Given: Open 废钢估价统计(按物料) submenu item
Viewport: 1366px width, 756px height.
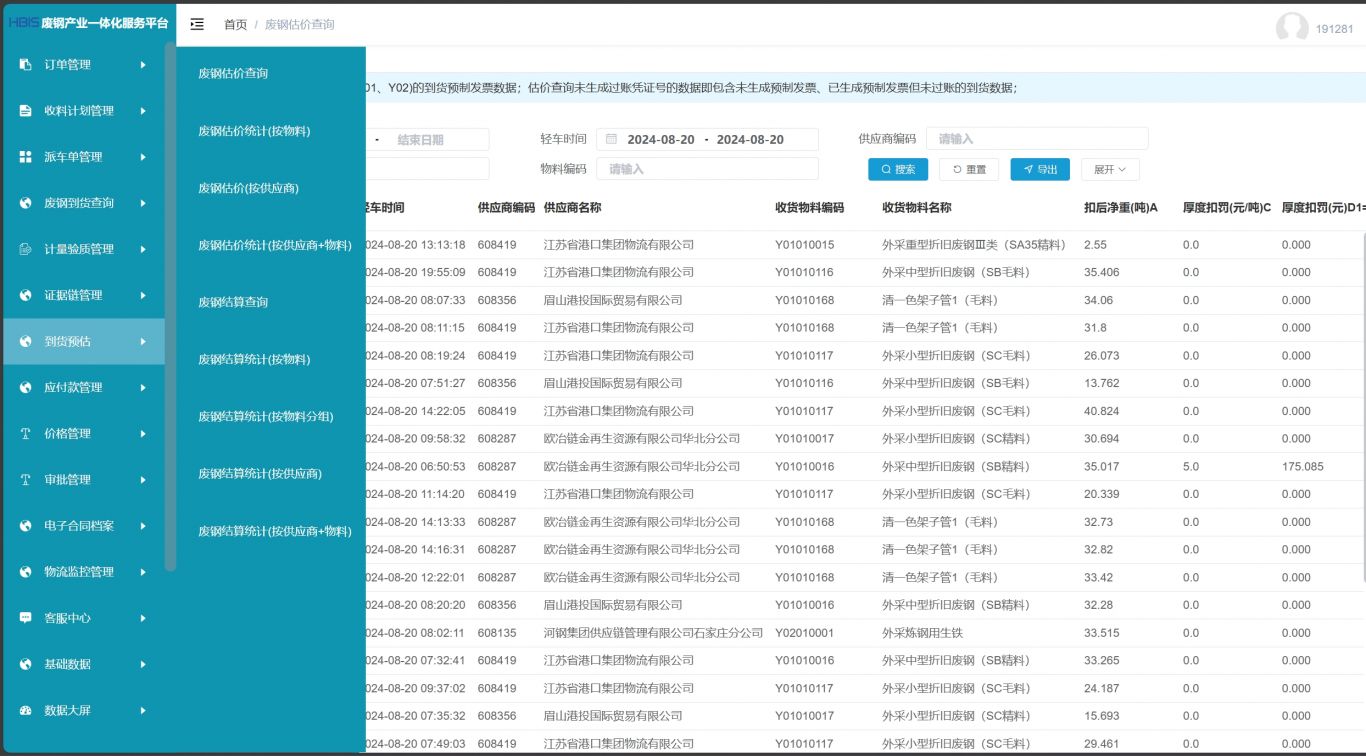Looking at the screenshot, I should [x=254, y=131].
